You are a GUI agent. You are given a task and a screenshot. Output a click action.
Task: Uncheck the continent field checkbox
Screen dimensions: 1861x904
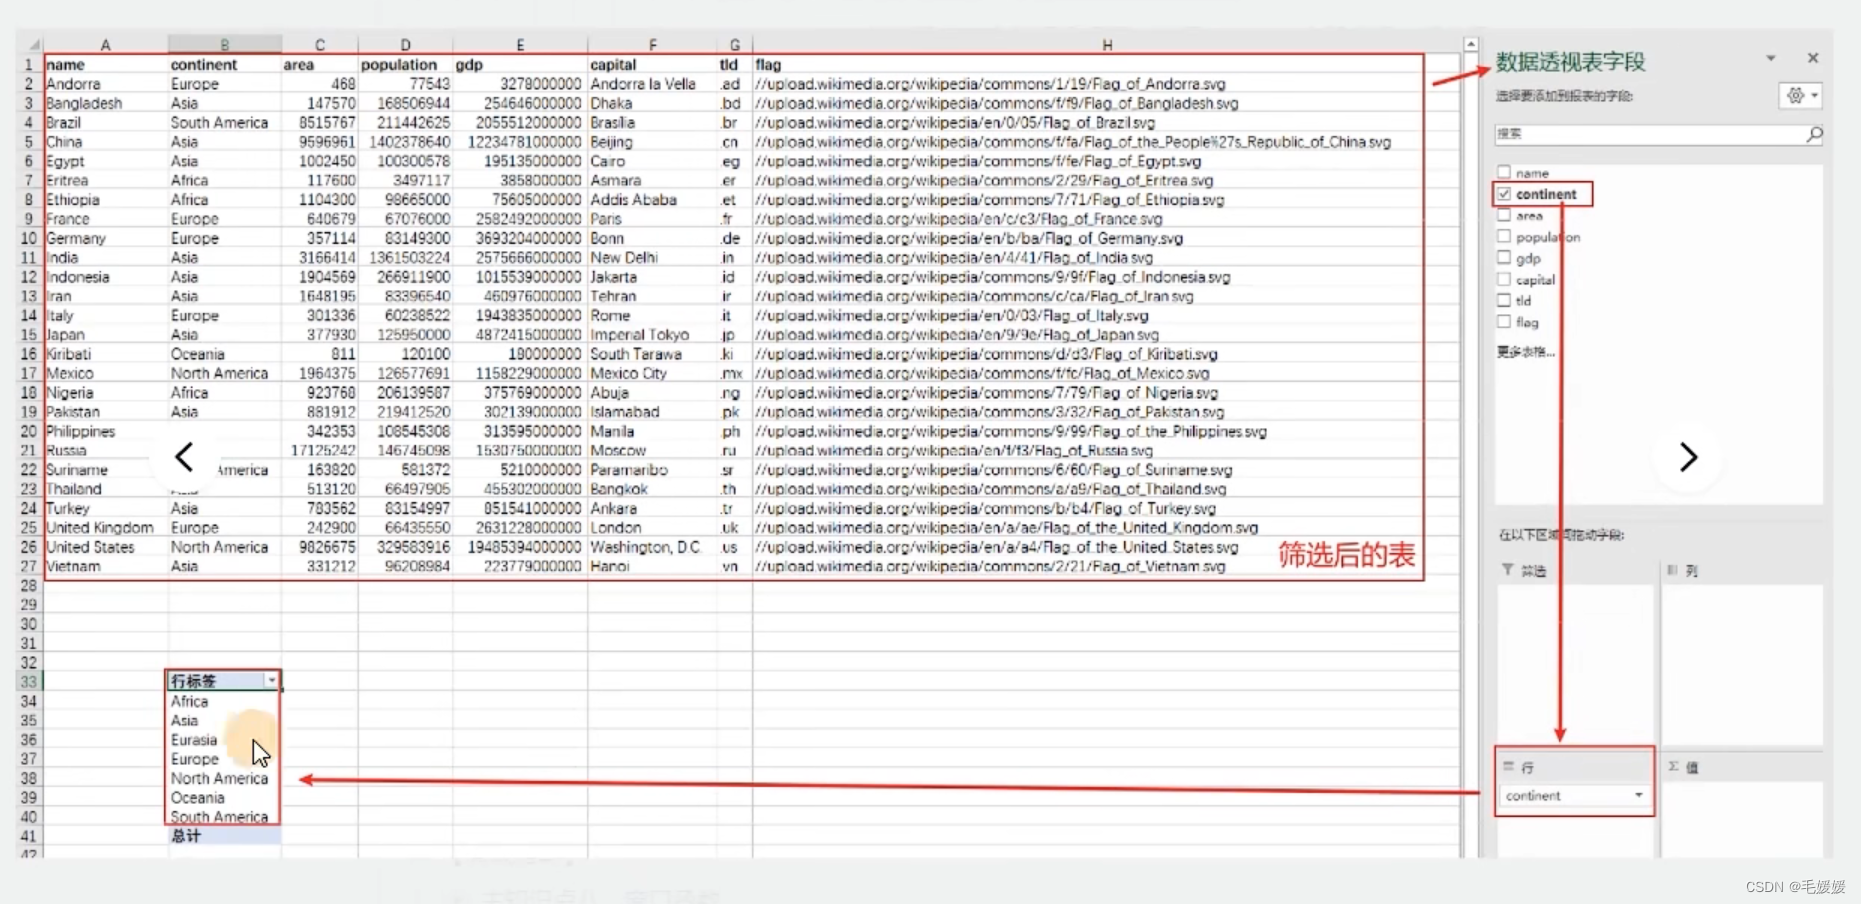pos(1504,194)
